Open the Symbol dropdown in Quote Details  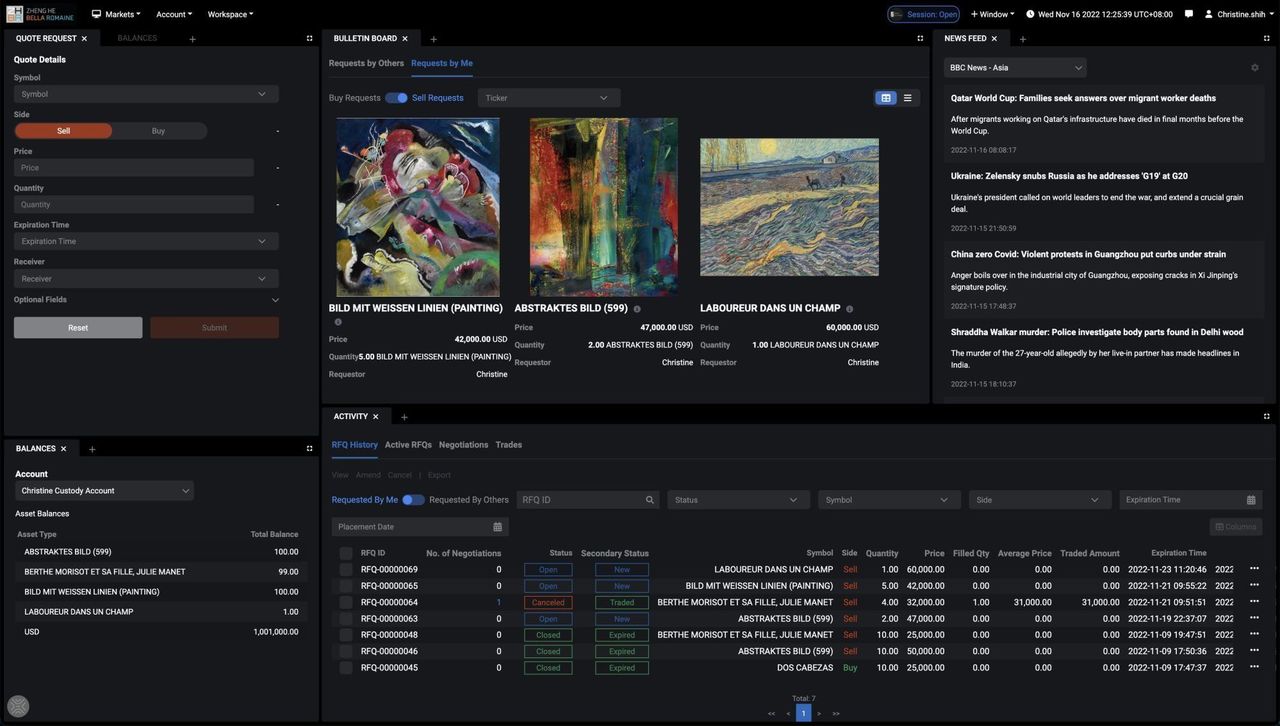tap(146, 94)
